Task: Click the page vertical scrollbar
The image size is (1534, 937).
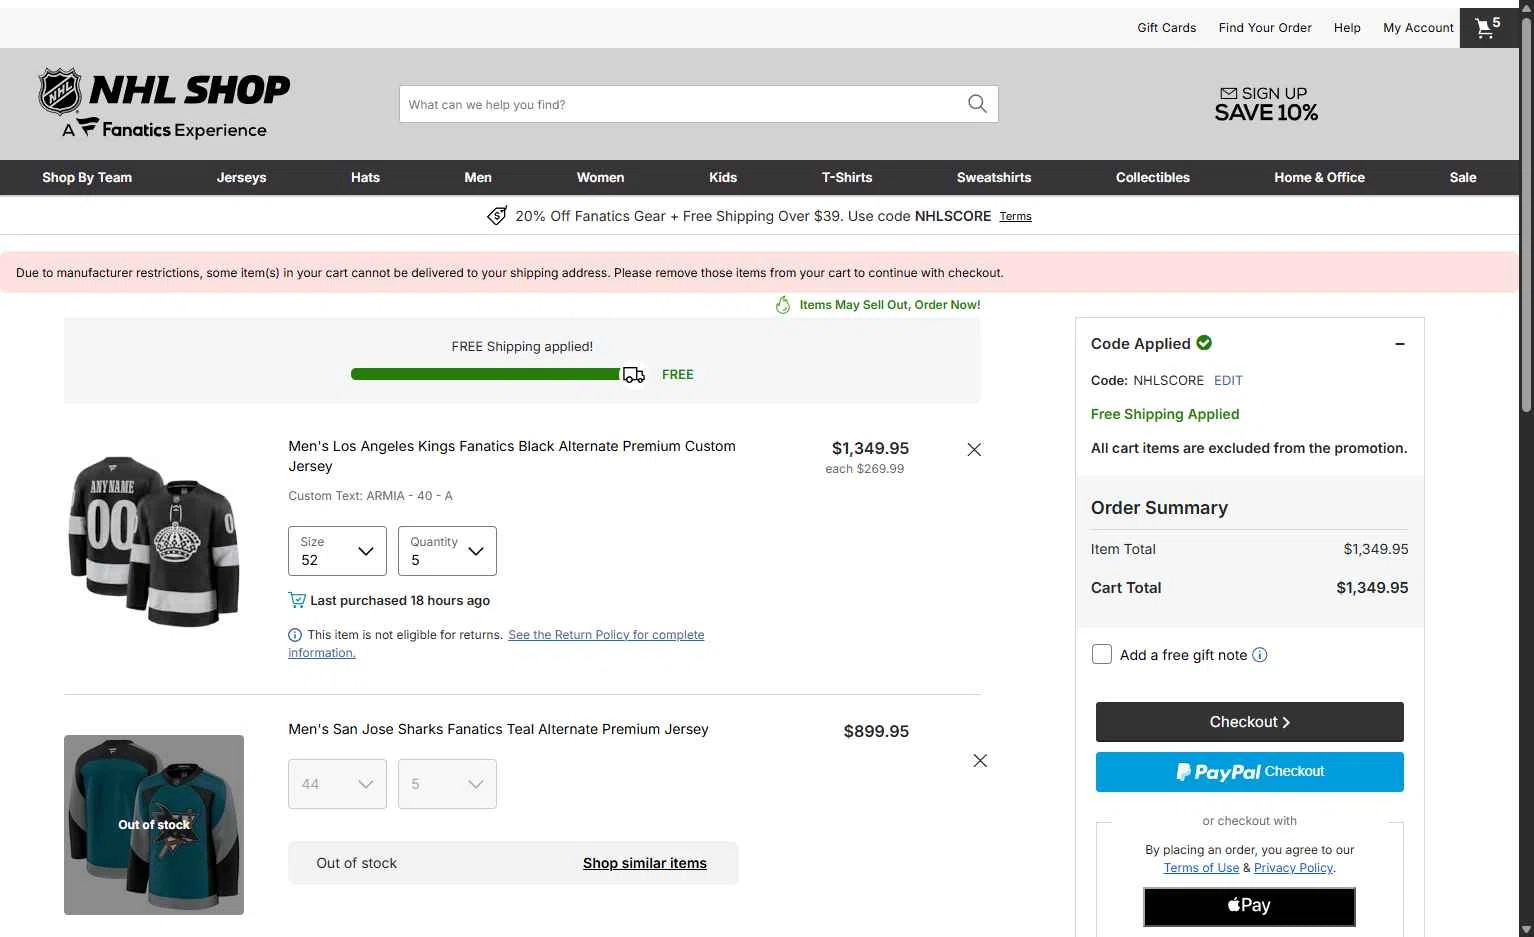Action: coord(1526,215)
